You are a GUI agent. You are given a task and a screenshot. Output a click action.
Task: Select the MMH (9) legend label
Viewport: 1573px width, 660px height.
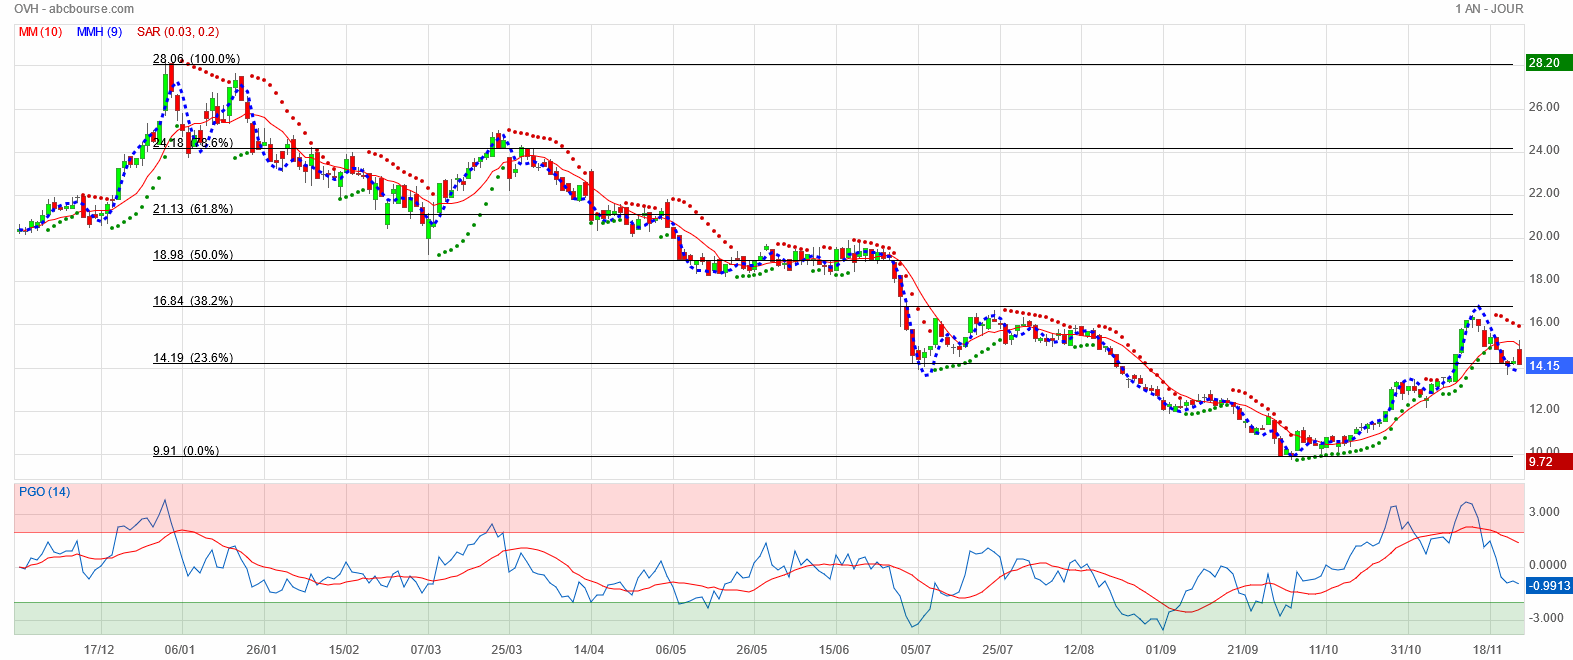pos(99,32)
